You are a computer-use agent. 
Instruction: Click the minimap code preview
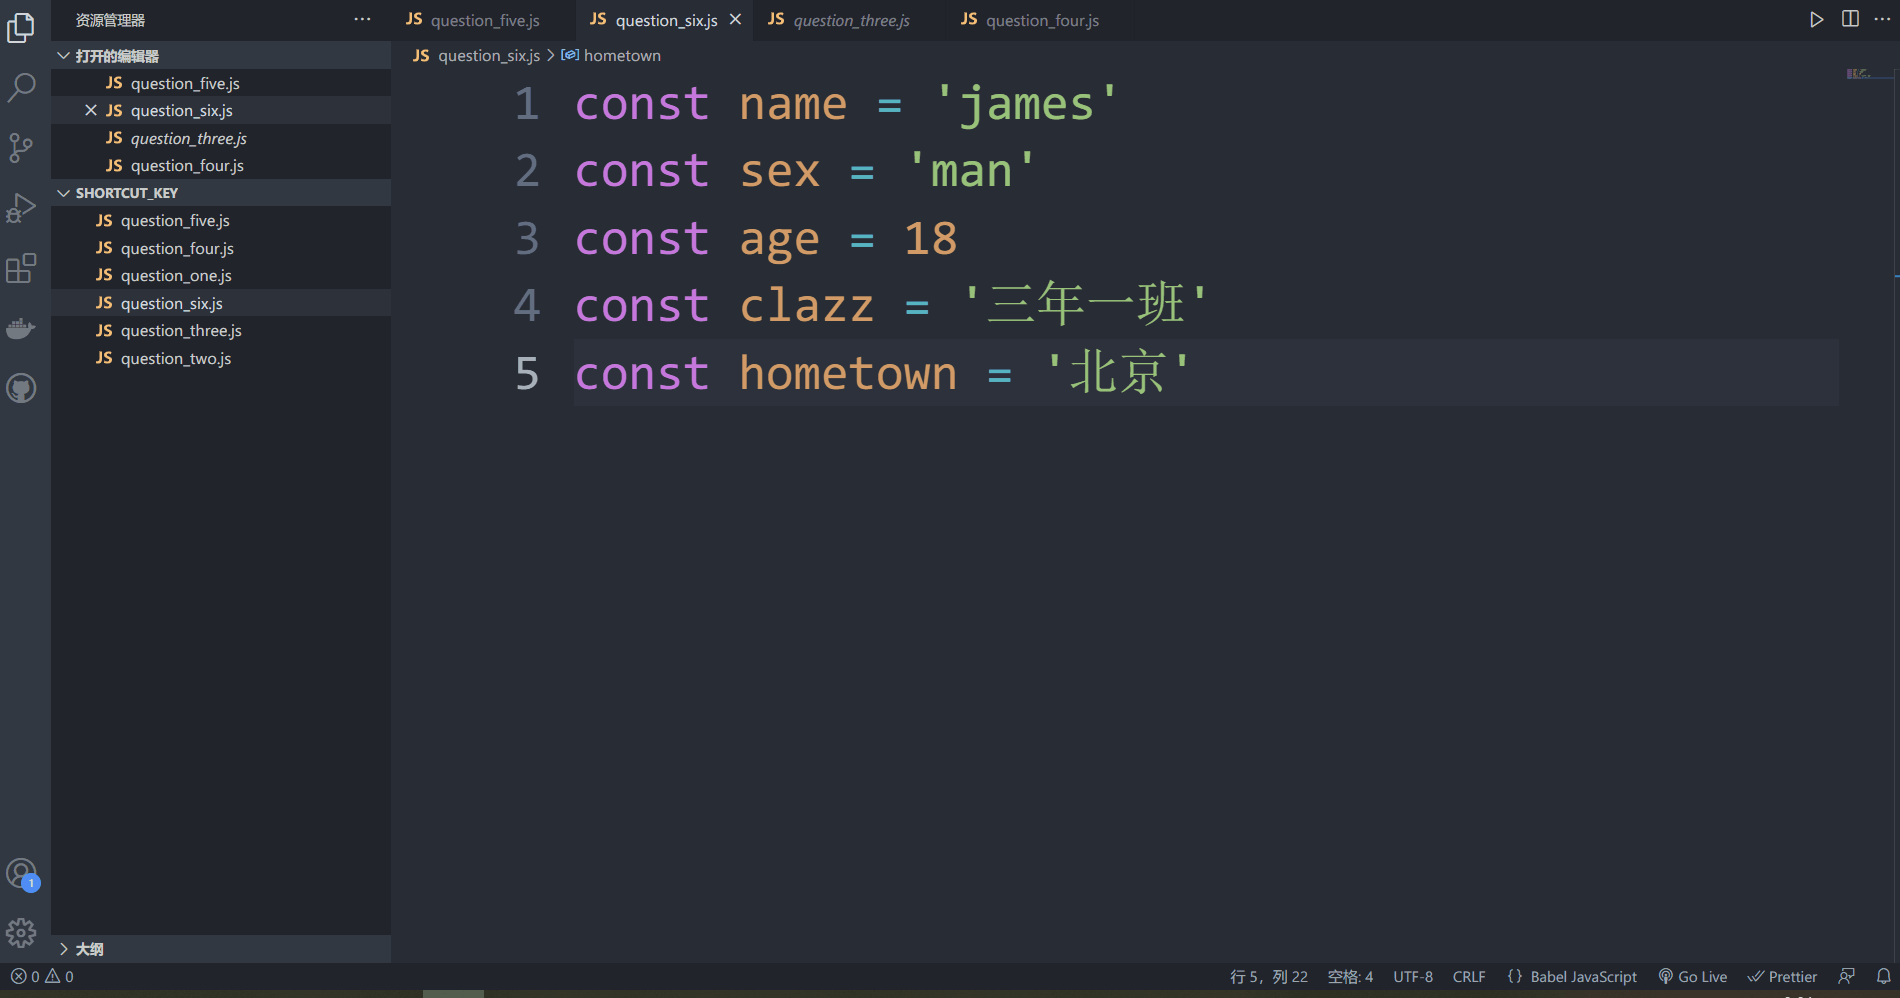click(x=1858, y=74)
